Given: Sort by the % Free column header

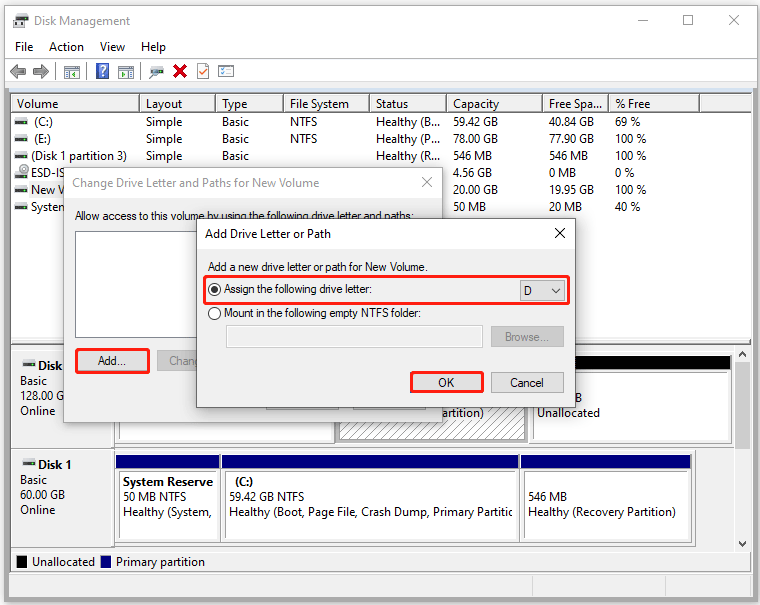Looking at the screenshot, I should (654, 104).
